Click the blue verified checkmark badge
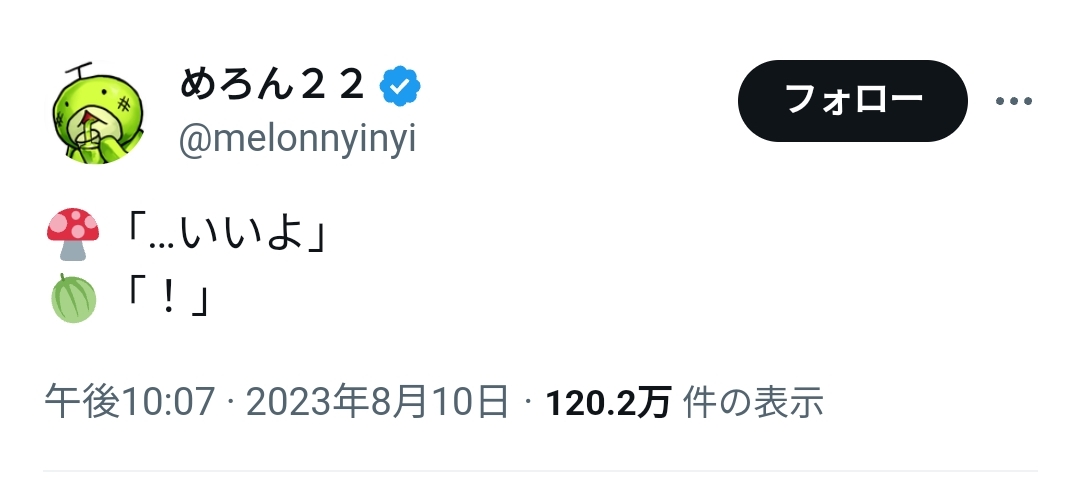This screenshot has width=1080, height=487. point(400,86)
